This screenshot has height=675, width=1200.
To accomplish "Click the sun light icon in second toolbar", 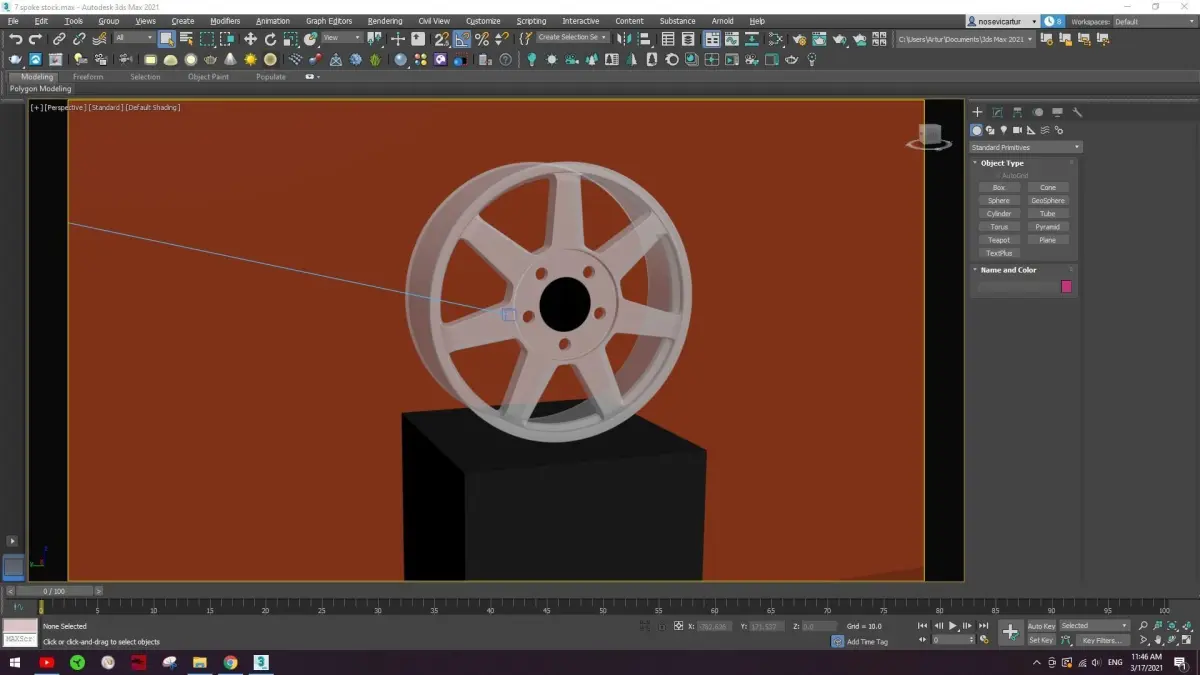I will pos(250,60).
